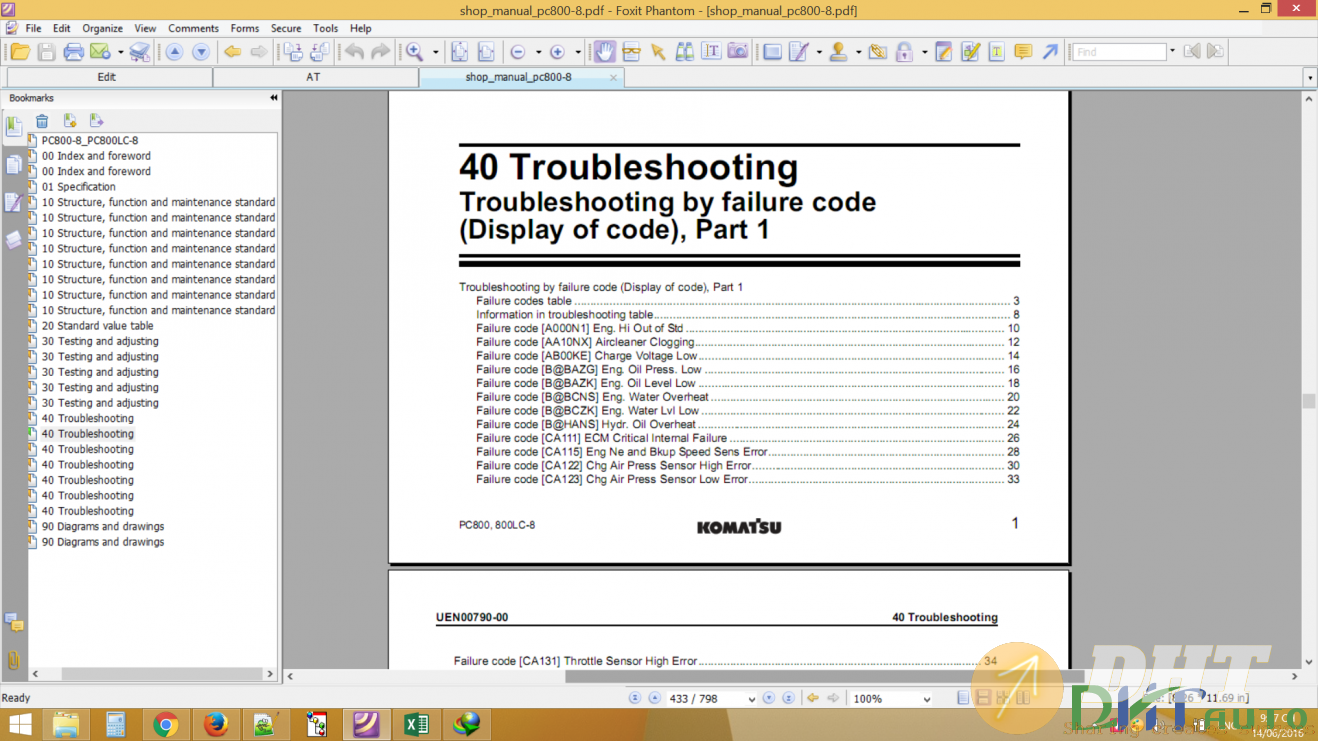The width and height of the screenshot is (1318, 741).
Task: Open the Stamp tool dropdown arrow
Action: 858,53
